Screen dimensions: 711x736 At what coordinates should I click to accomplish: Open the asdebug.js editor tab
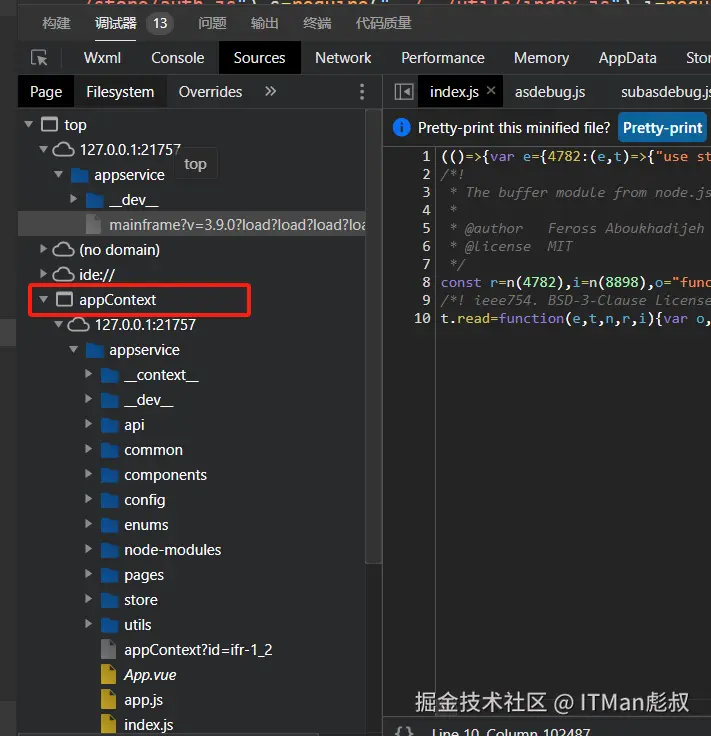(550, 92)
